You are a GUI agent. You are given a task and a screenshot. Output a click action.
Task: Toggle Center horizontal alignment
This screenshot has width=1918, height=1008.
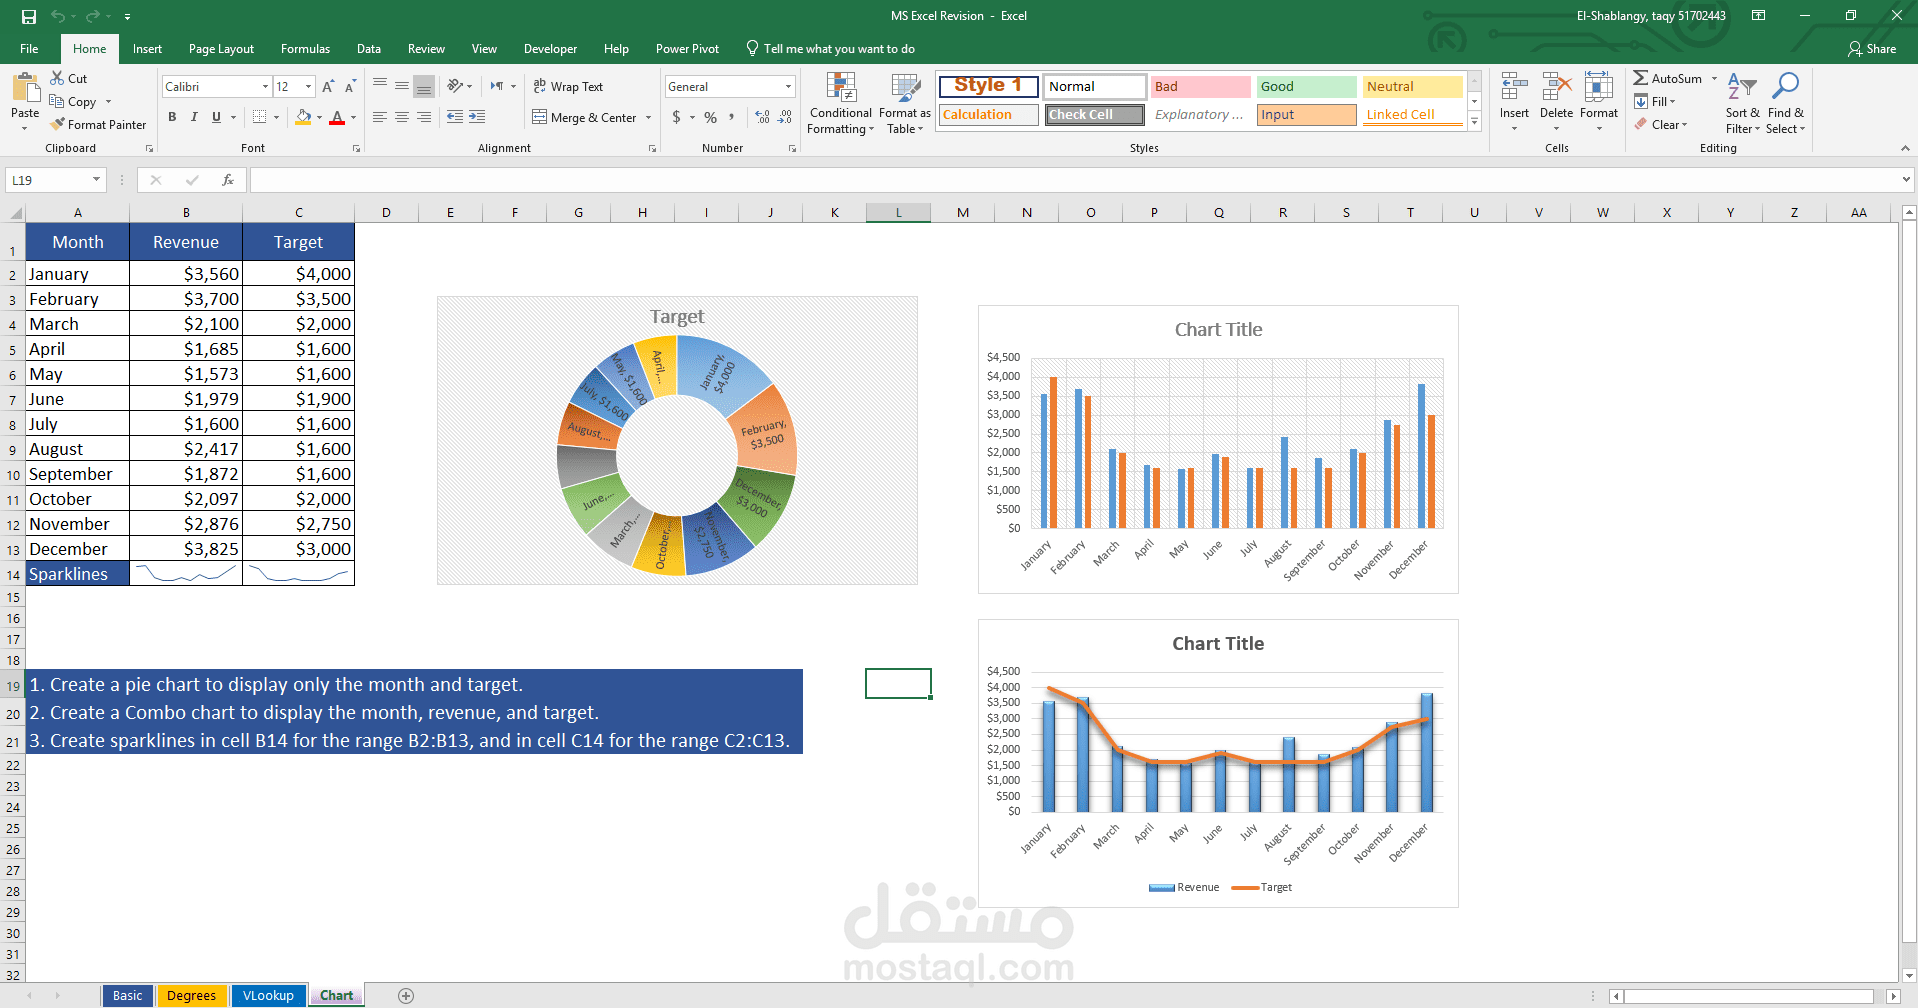[402, 117]
